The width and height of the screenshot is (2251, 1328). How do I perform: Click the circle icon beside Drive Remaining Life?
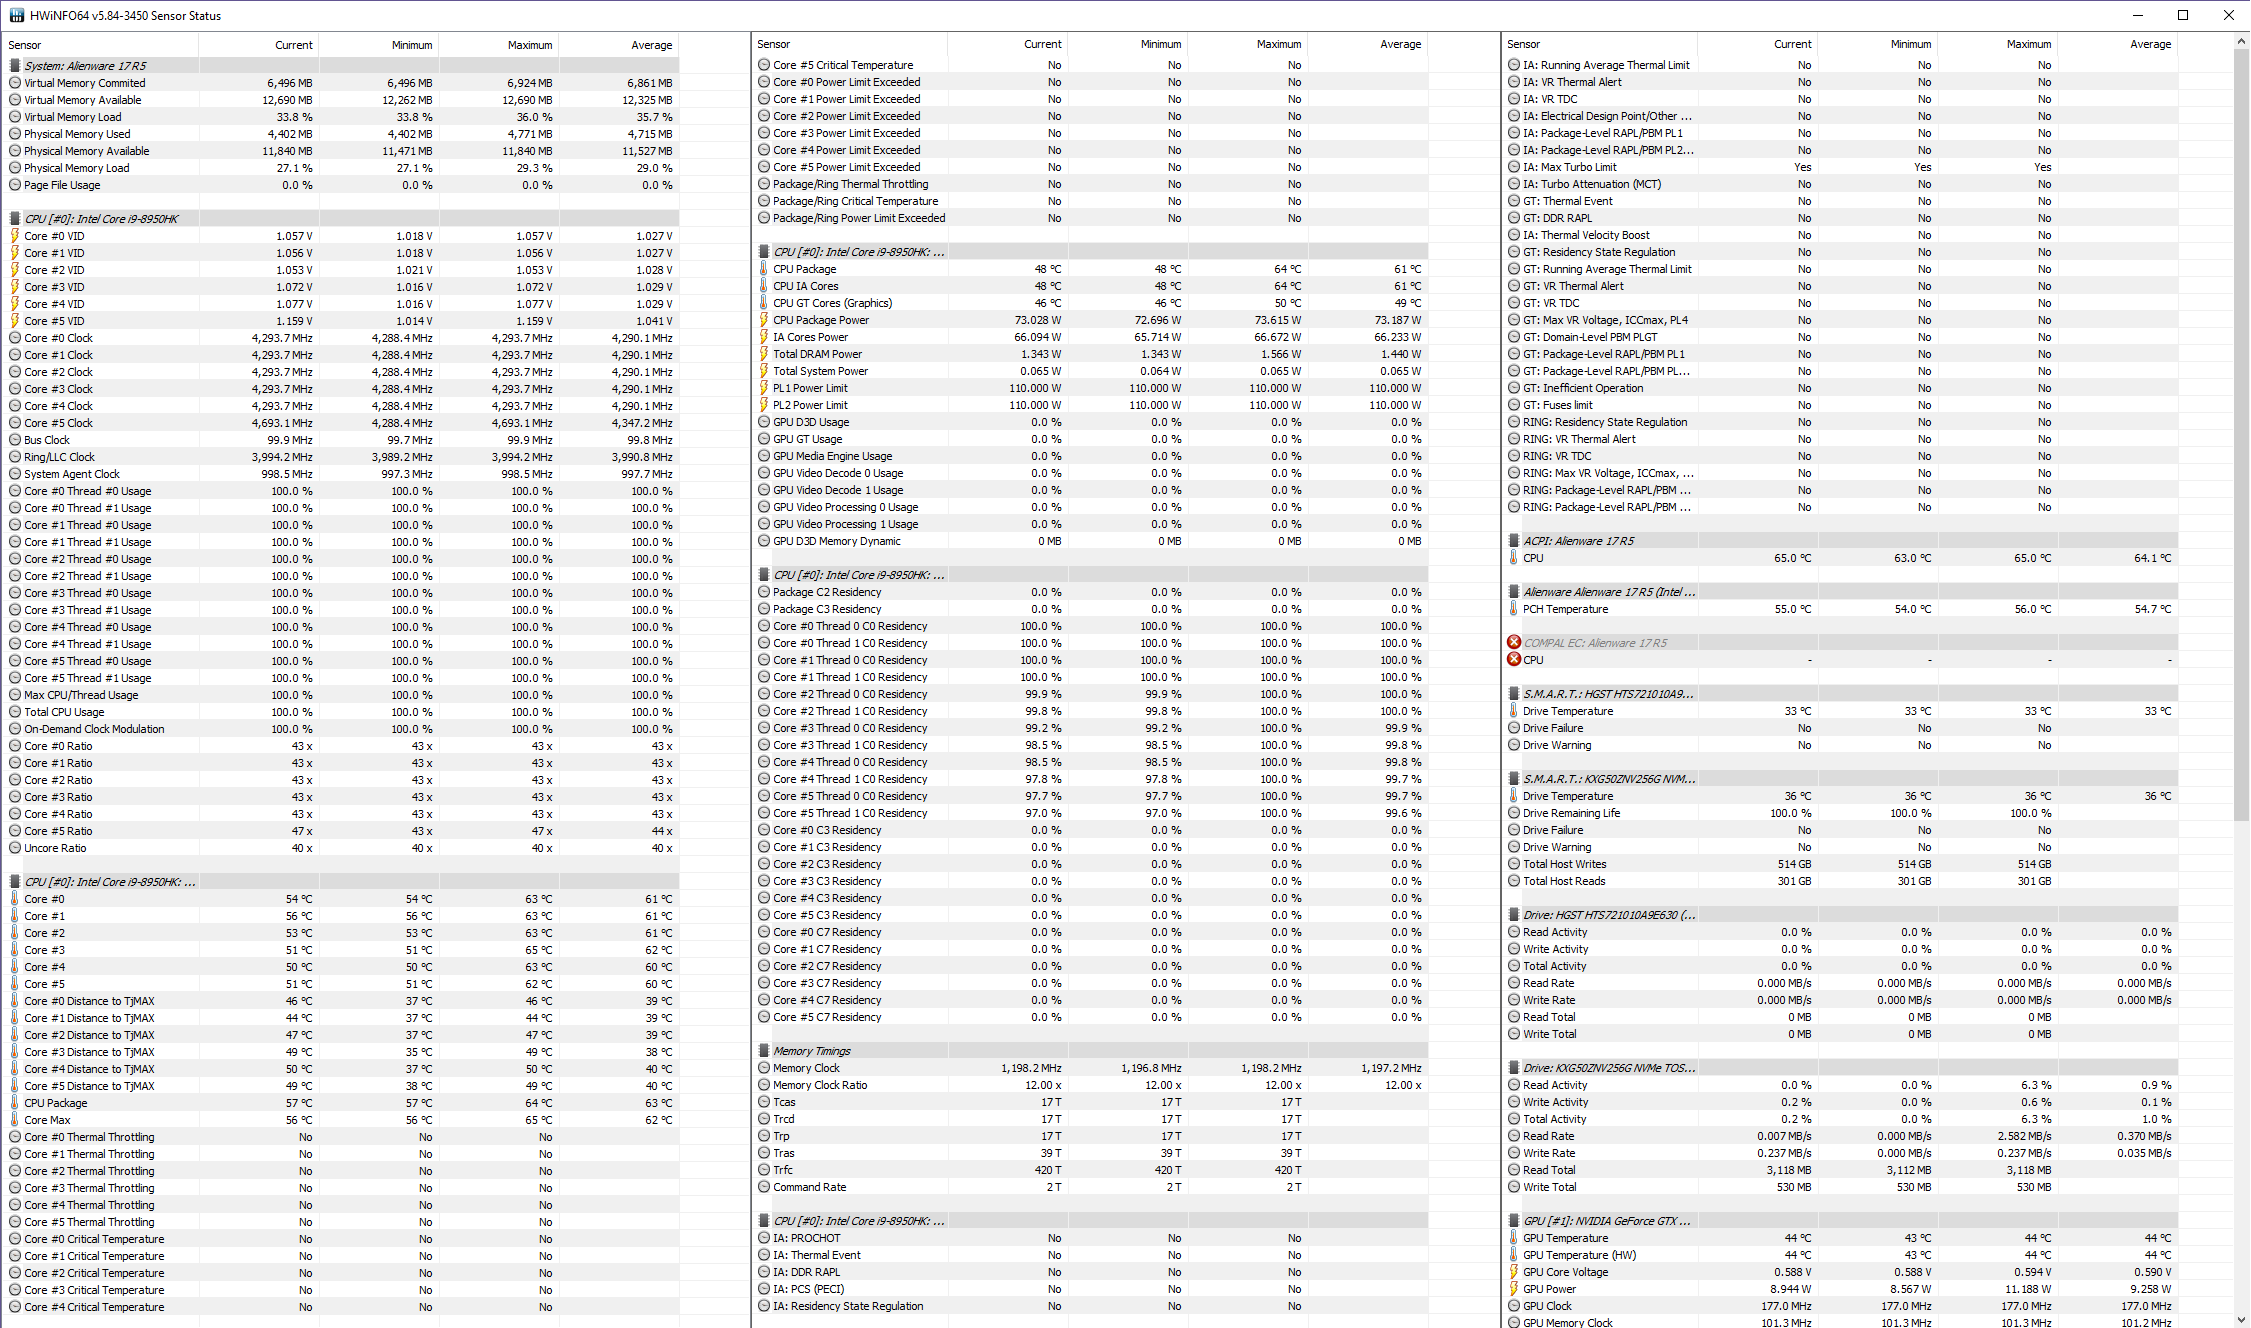(x=1514, y=813)
